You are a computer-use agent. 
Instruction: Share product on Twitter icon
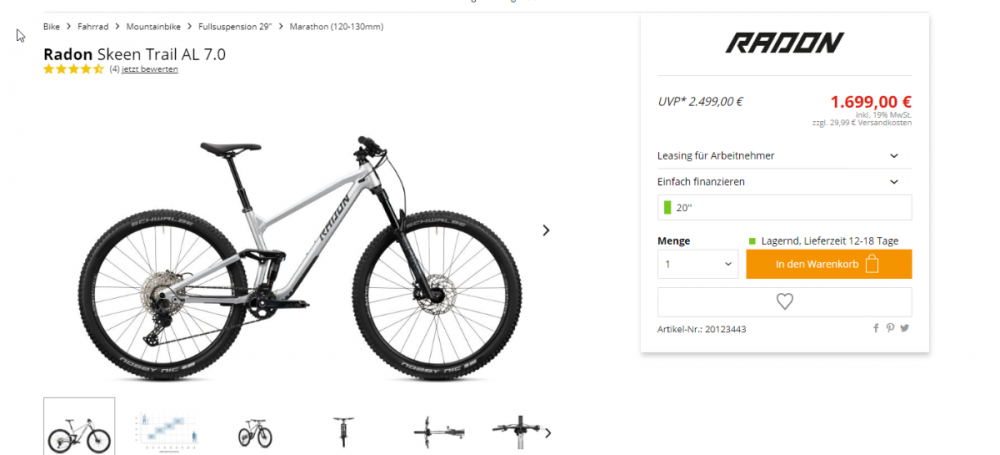point(905,328)
